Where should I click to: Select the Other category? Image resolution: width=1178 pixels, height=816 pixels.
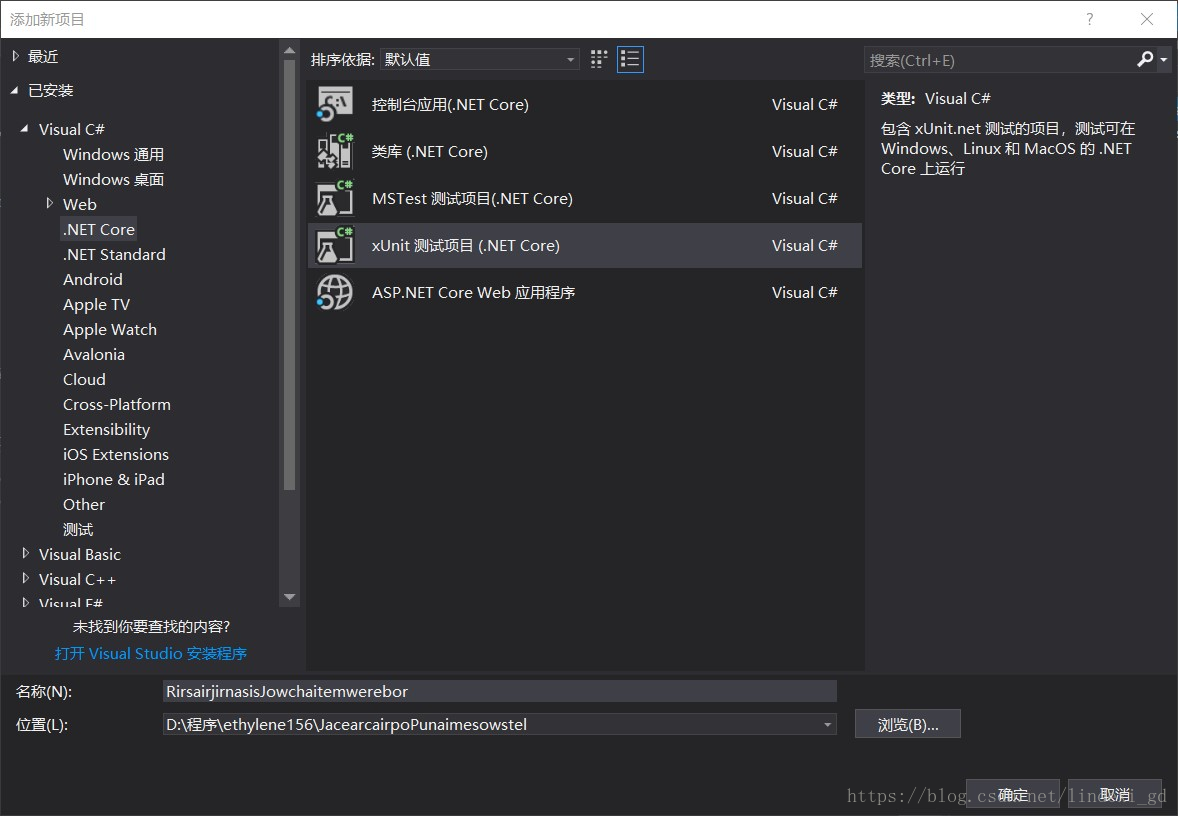(83, 504)
